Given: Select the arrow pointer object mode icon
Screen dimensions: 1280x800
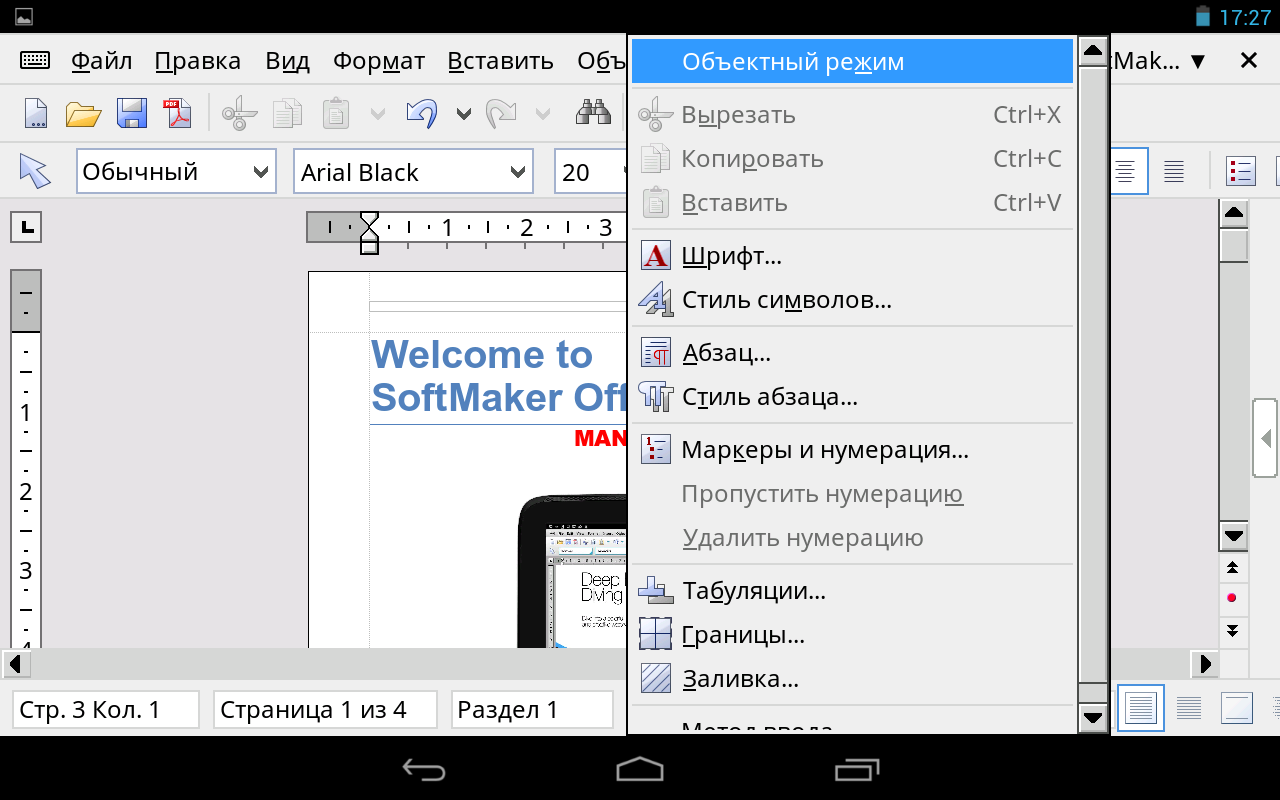Looking at the screenshot, I should pyautogui.click(x=35, y=171).
